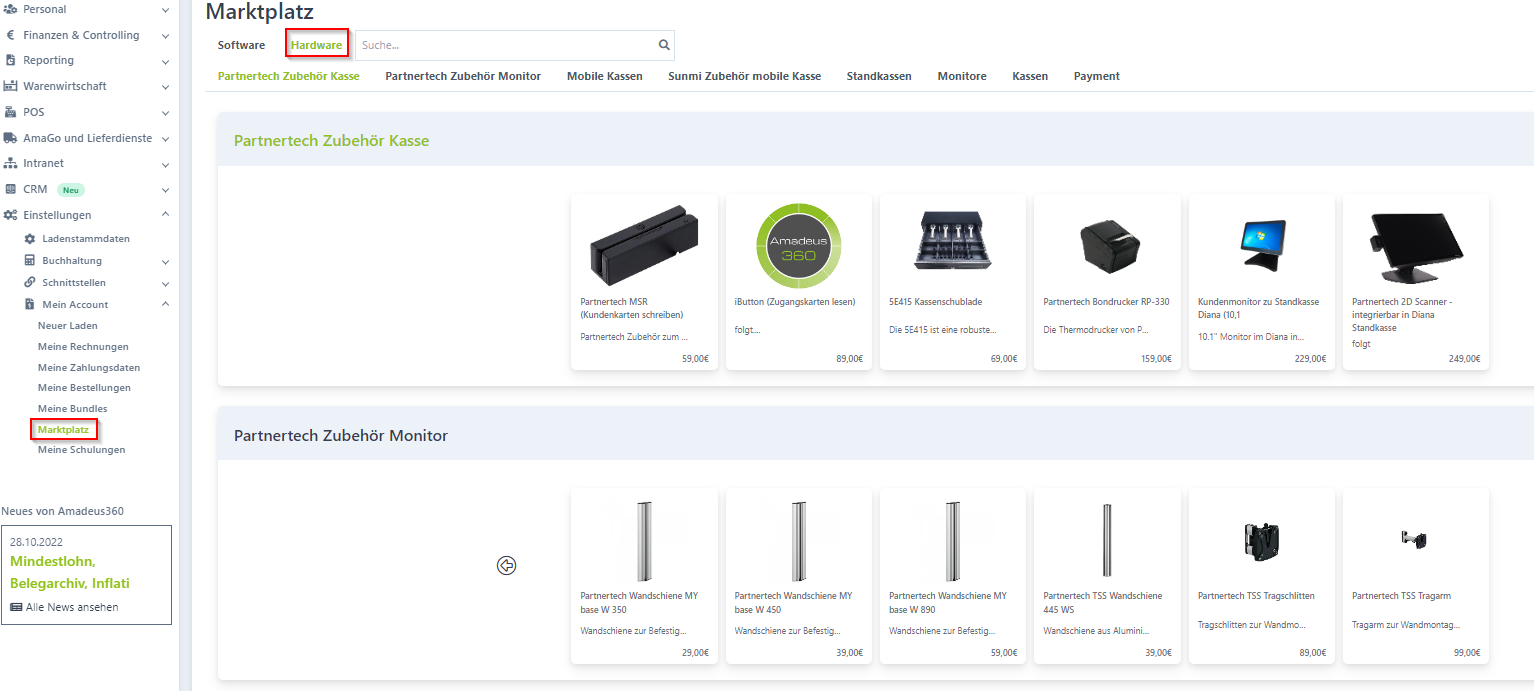Expand Finanzen & Controlling chevron
The image size is (1534, 691).
coord(165,36)
